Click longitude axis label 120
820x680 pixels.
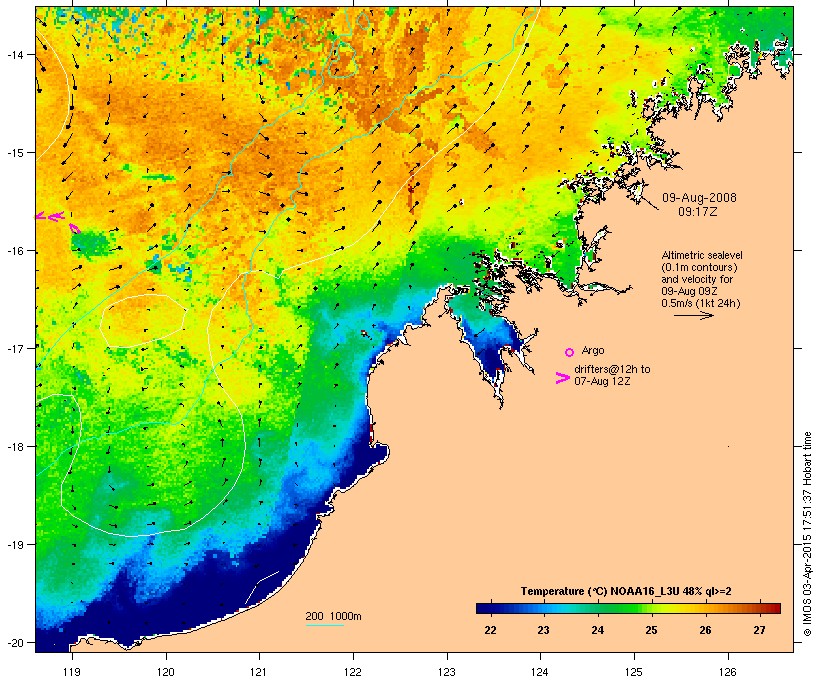click(166, 672)
